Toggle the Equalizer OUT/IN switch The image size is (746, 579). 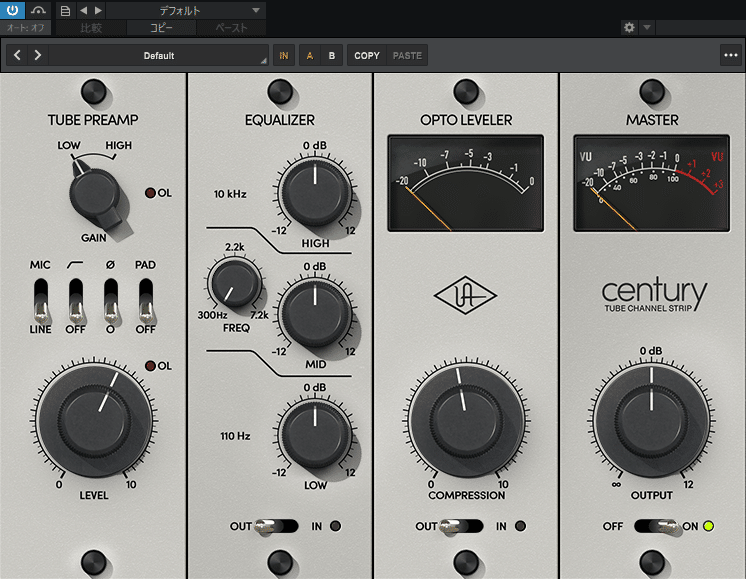tap(276, 526)
